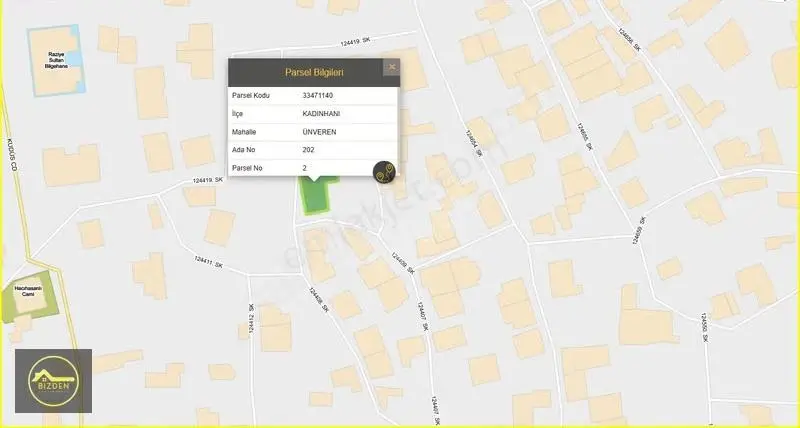Click the 124650. SK street label

coord(705,328)
